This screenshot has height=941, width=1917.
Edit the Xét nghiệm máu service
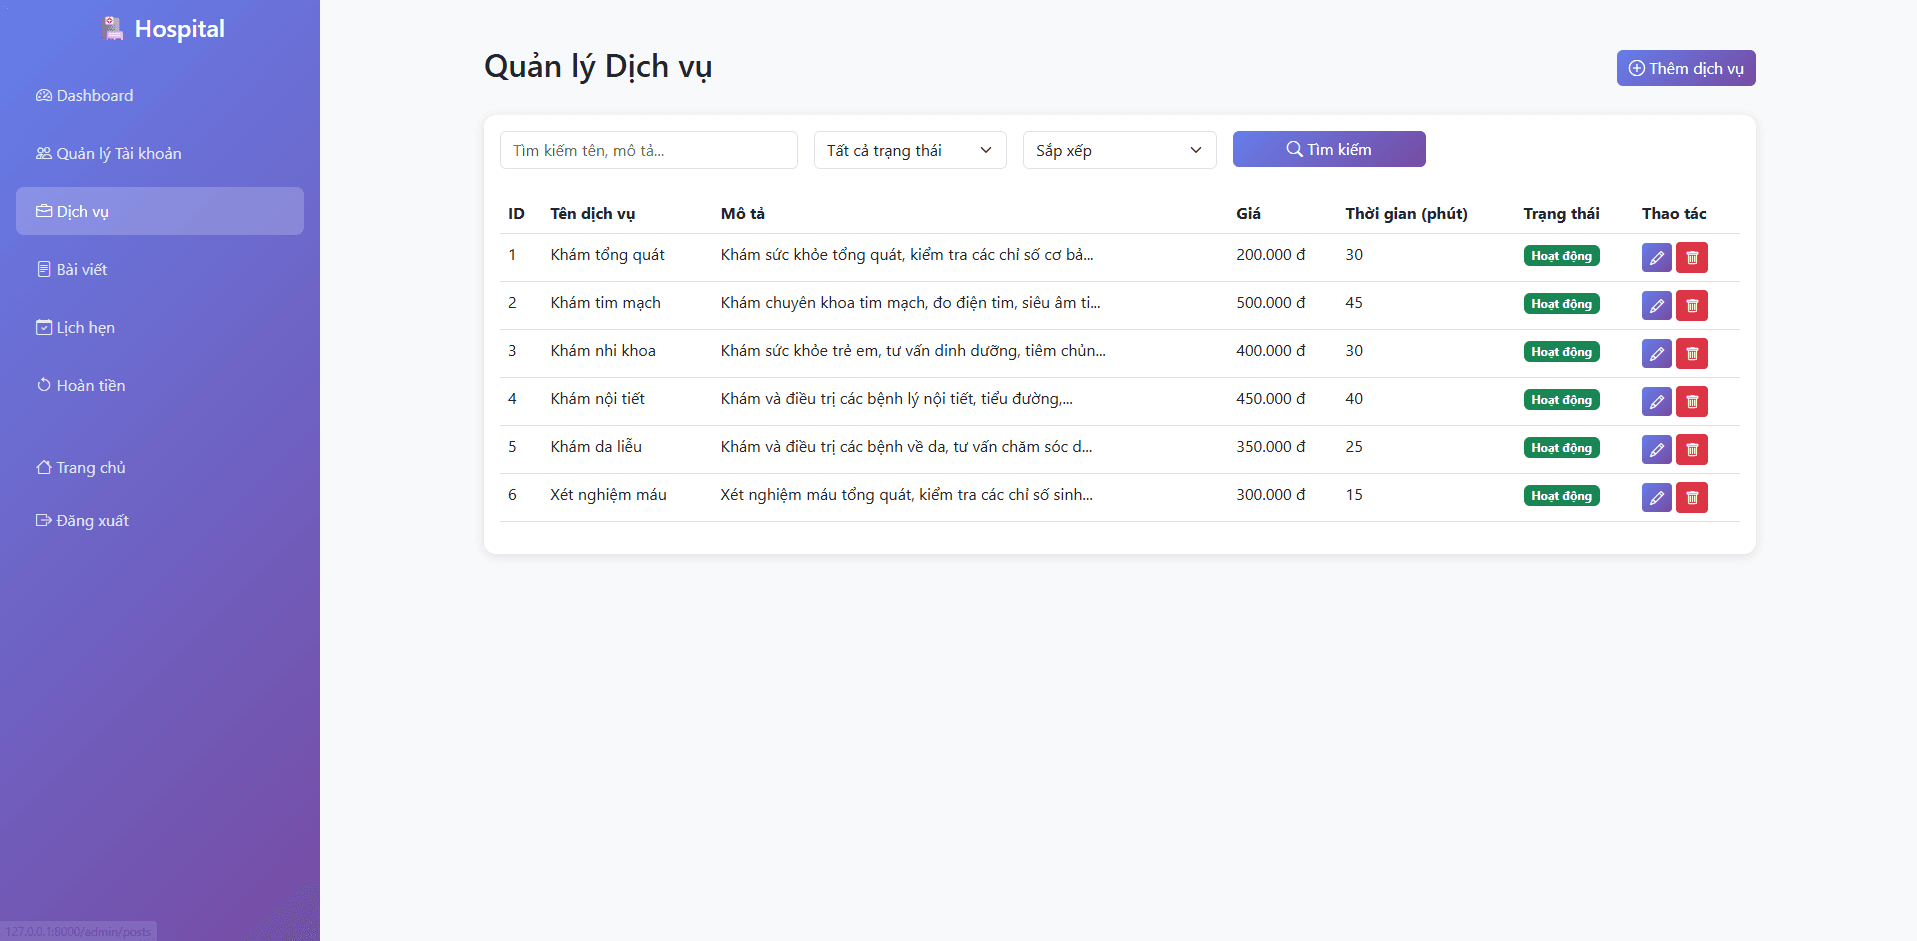tap(1656, 498)
